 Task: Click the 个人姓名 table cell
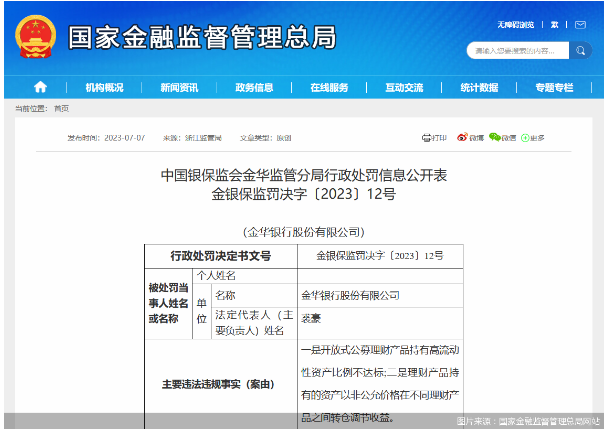[x=245, y=276]
